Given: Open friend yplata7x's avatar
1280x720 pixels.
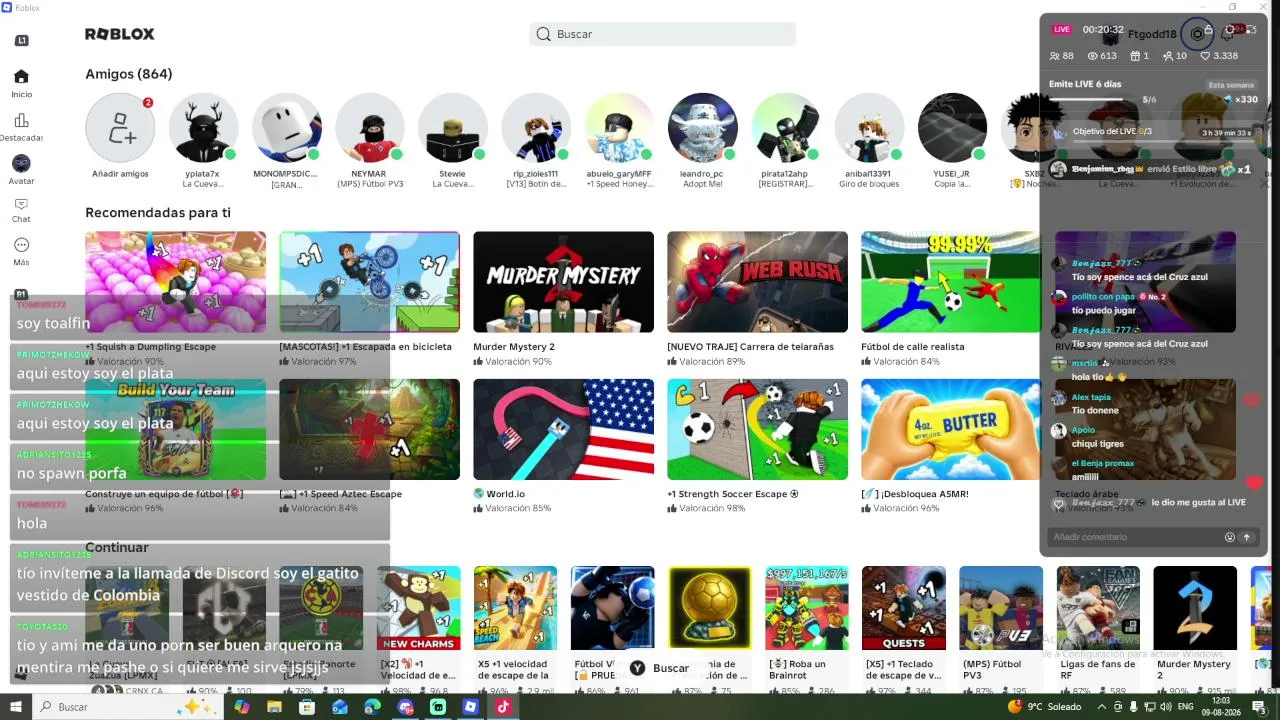Looking at the screenshot, I should pos(203,128).
